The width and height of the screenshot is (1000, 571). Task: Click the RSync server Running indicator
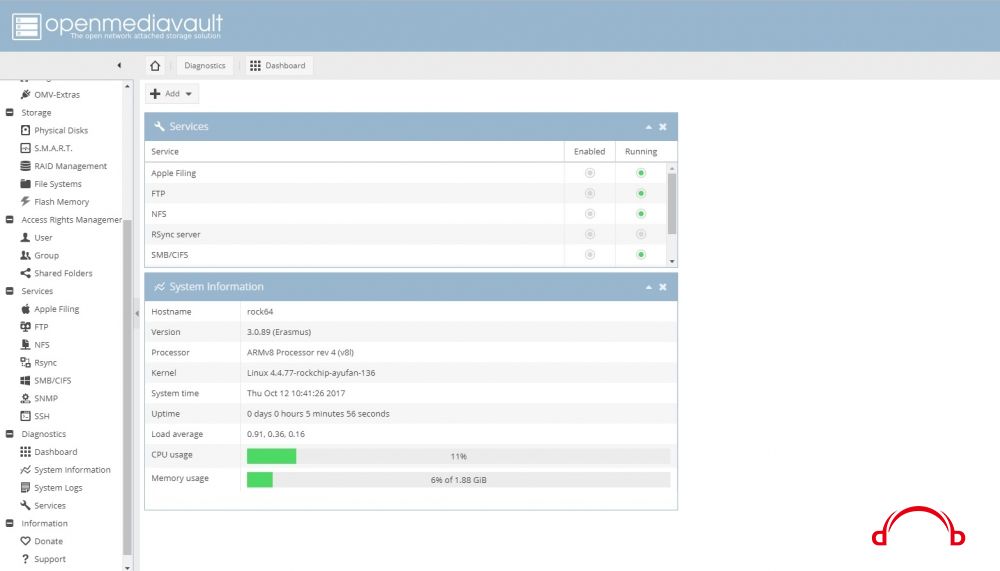pos(641,234)
